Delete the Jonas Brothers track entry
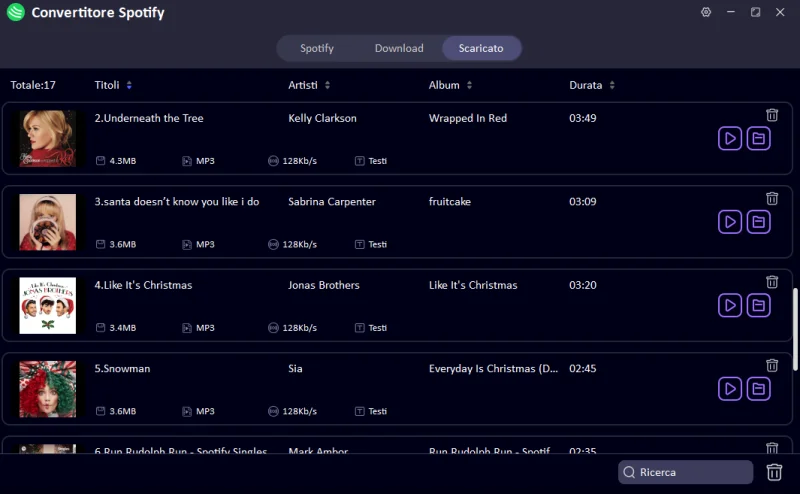 [772, 282]
